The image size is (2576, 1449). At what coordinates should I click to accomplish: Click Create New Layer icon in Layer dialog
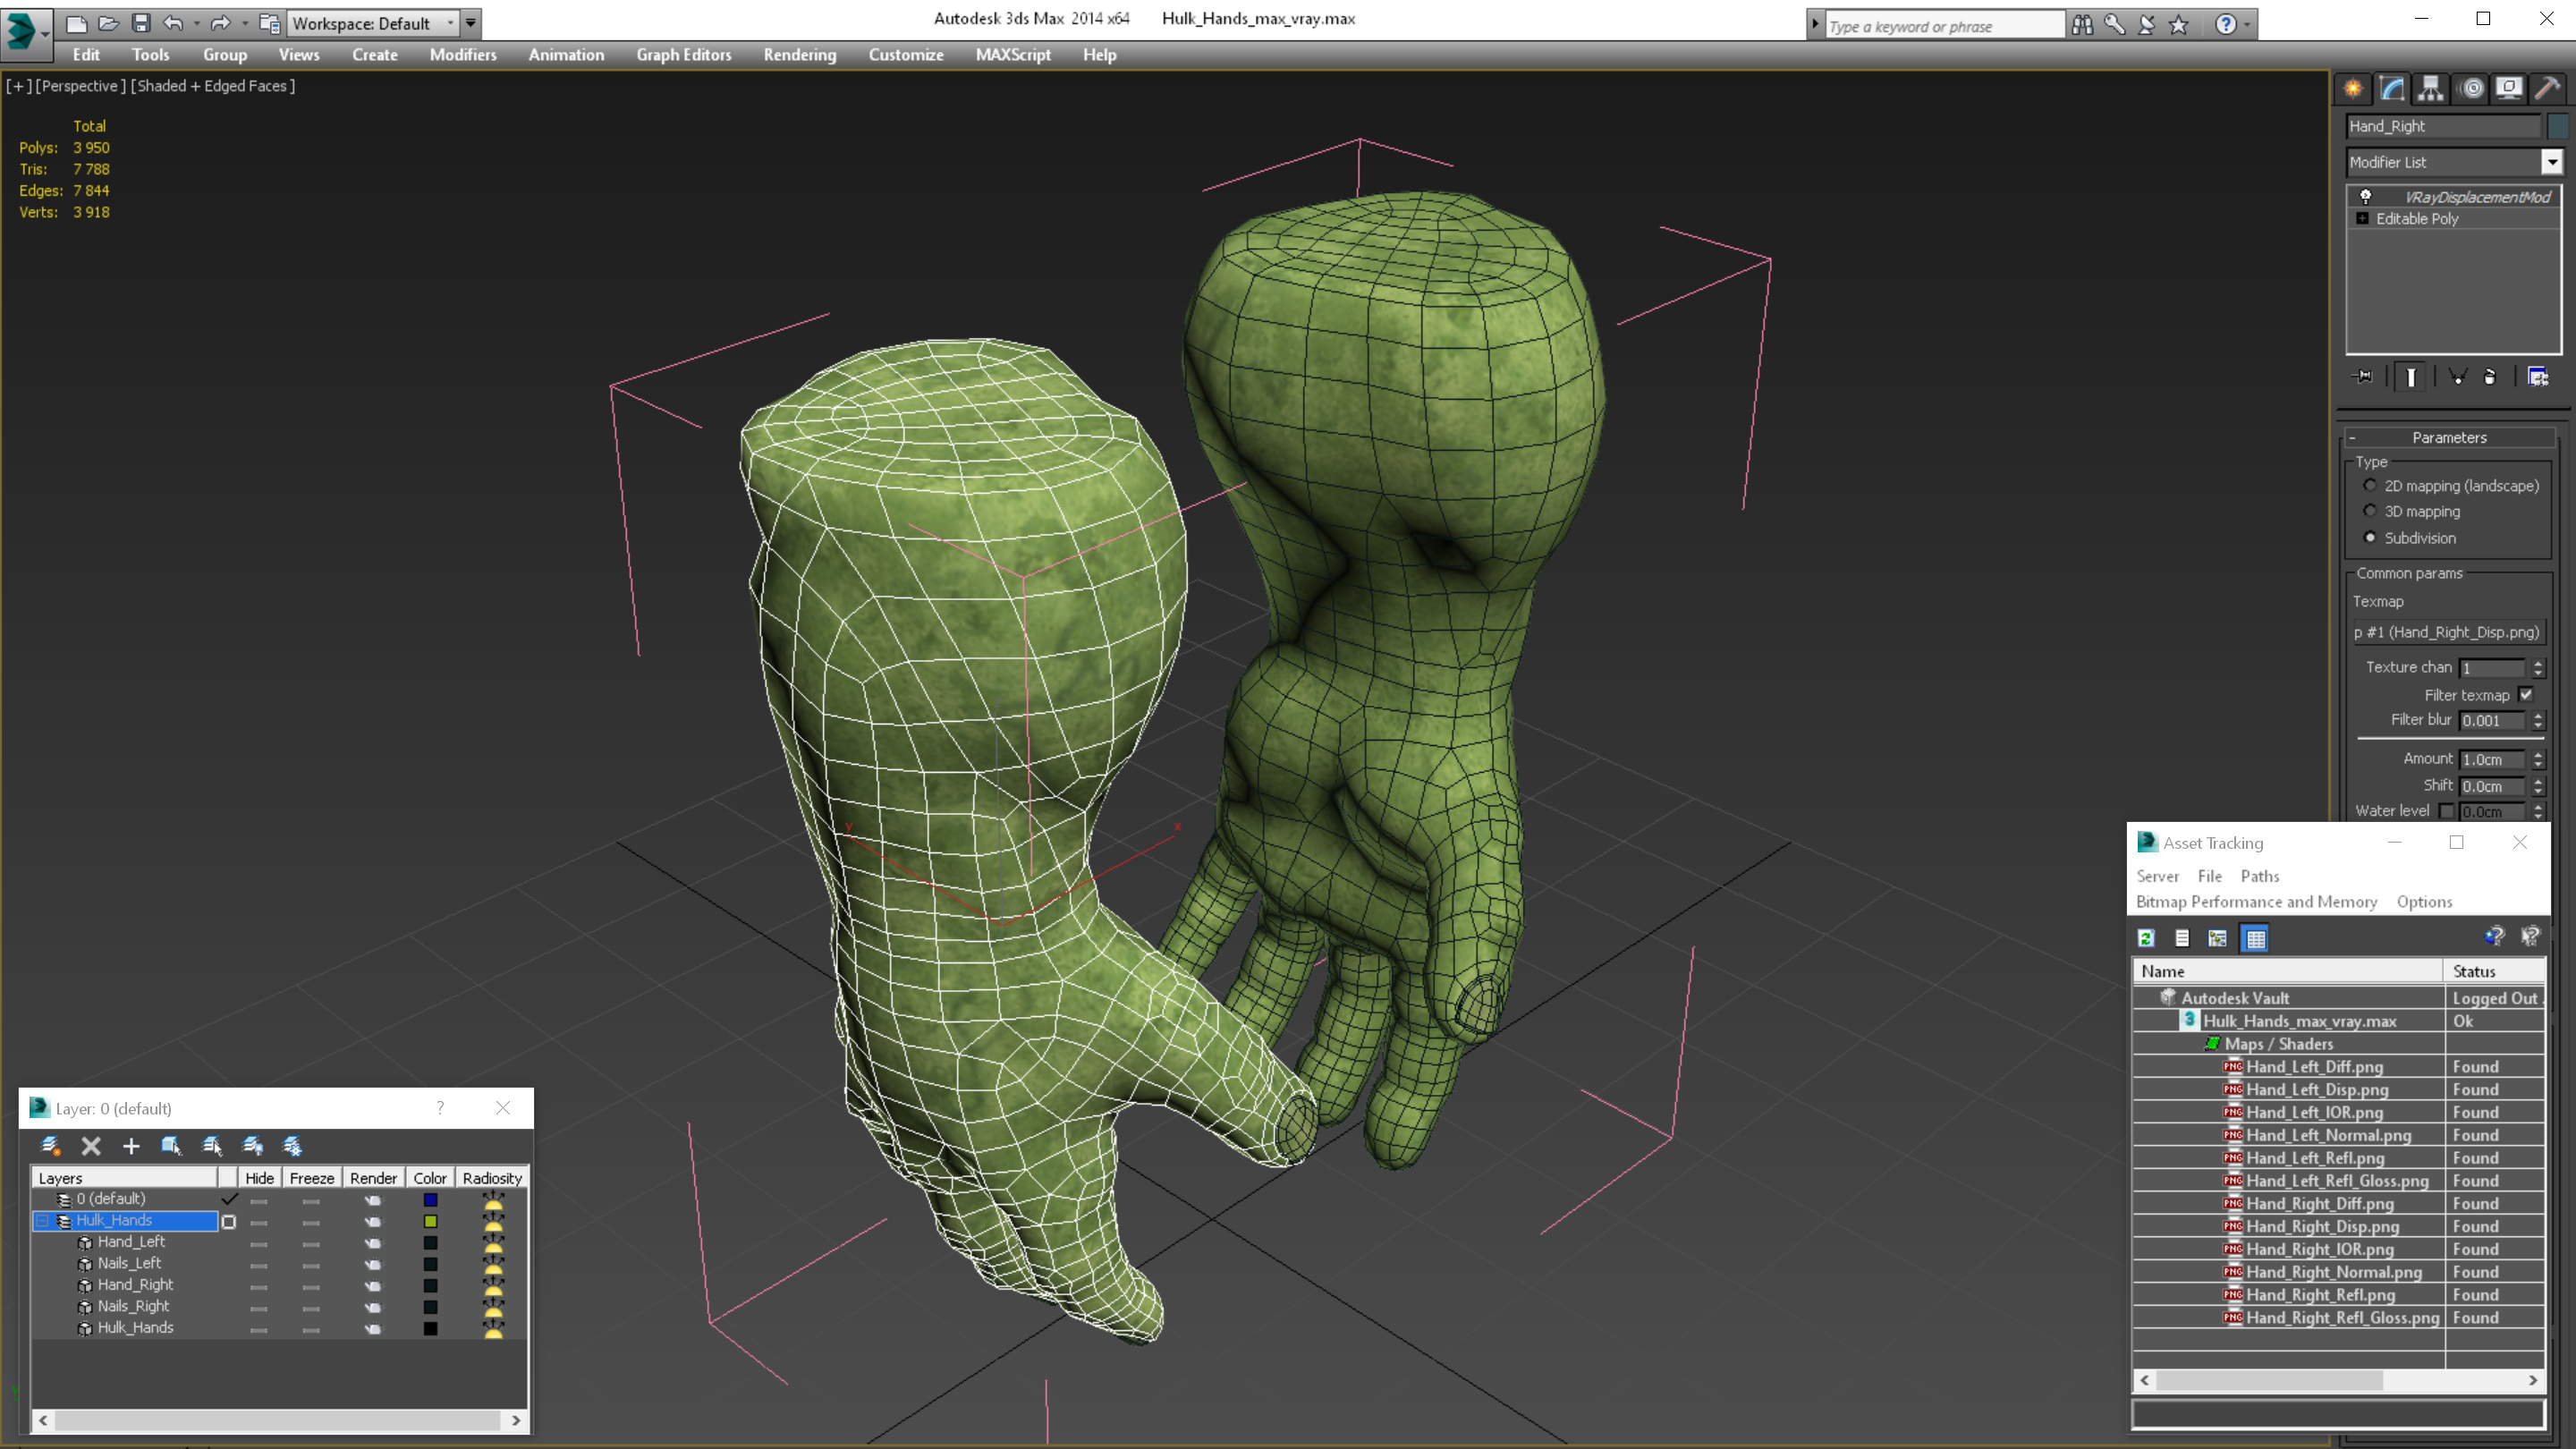(50, 1146)
